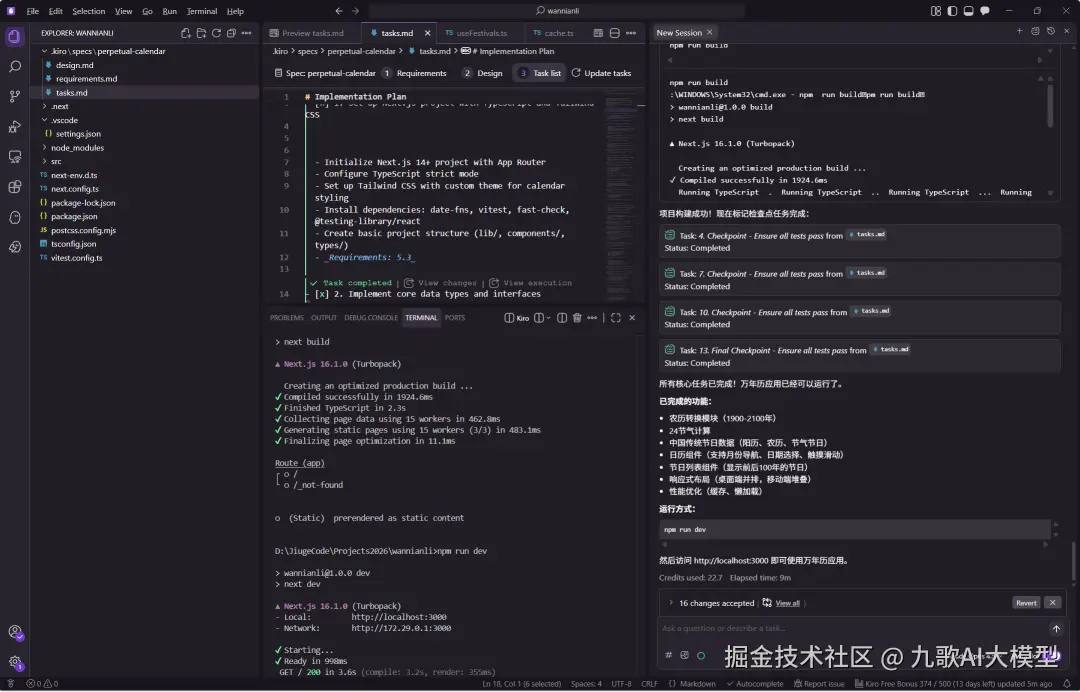Screen dimensions: 1080x692
Task: Maximize the terminal panel size
Action: click(616, 318)
